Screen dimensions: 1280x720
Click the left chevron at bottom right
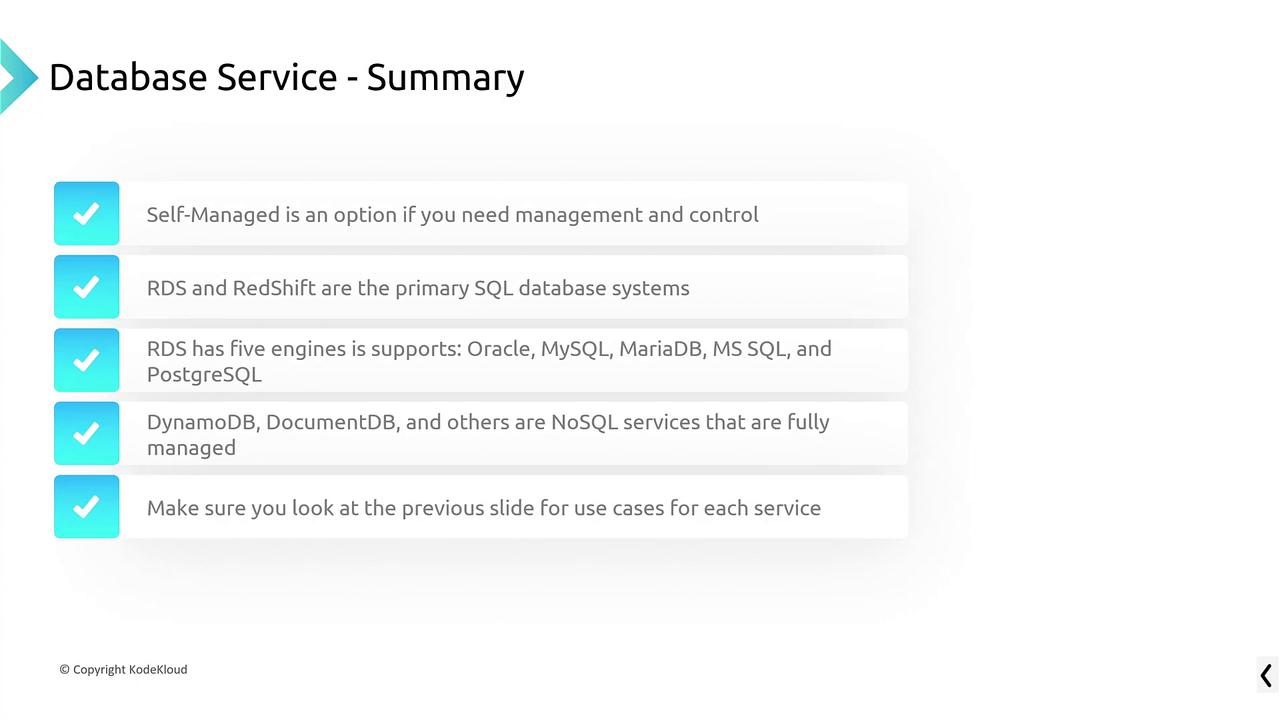(x=1266, y=675)
